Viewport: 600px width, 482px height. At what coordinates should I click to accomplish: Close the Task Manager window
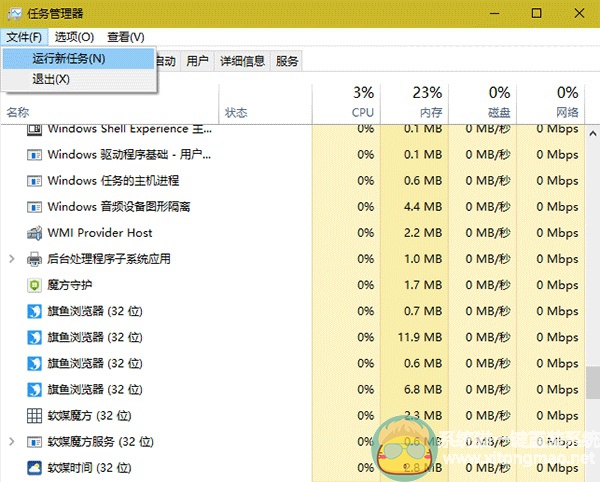pyautogui.click(x=579, y=14)
